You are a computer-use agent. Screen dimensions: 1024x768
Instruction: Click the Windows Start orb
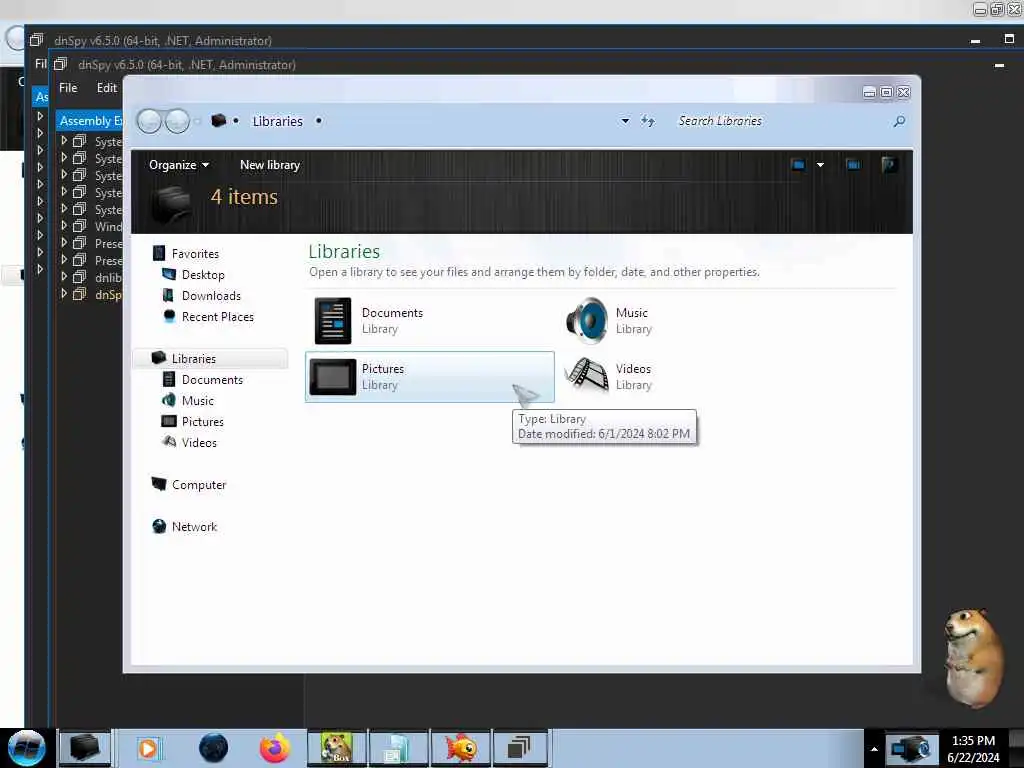tap(26, 748)
